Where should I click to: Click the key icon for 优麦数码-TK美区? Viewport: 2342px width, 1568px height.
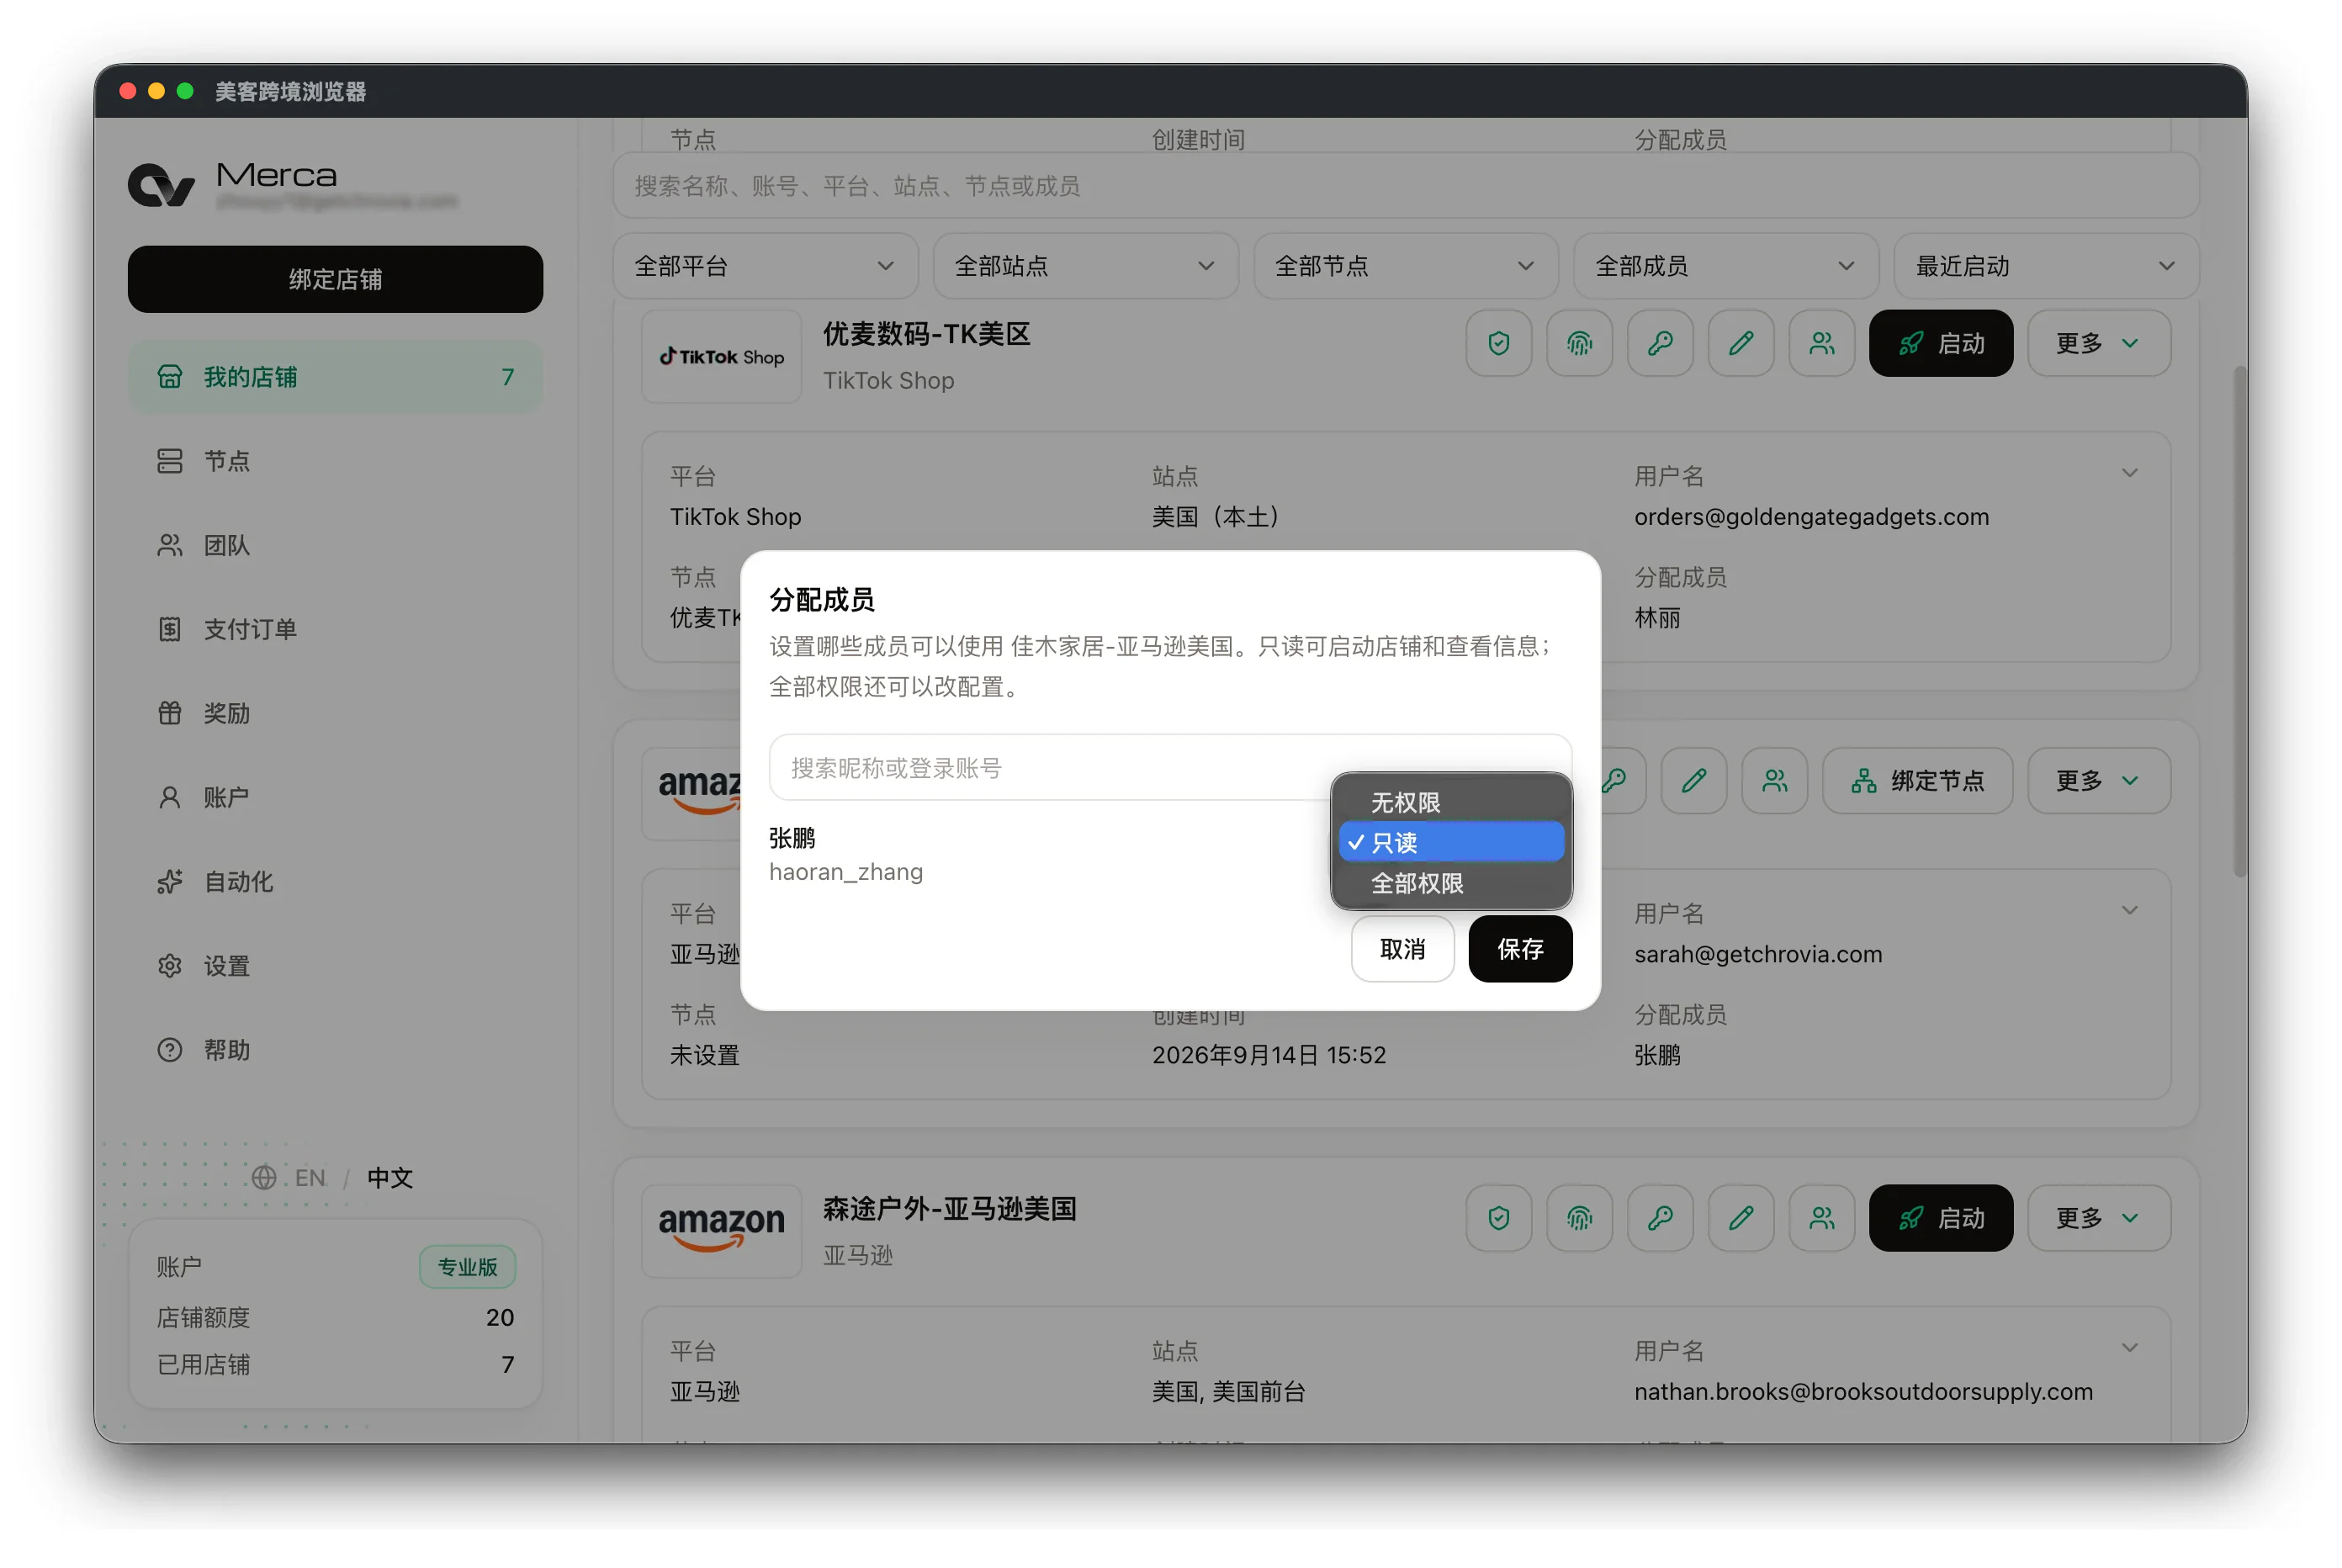pos(1660,343)
